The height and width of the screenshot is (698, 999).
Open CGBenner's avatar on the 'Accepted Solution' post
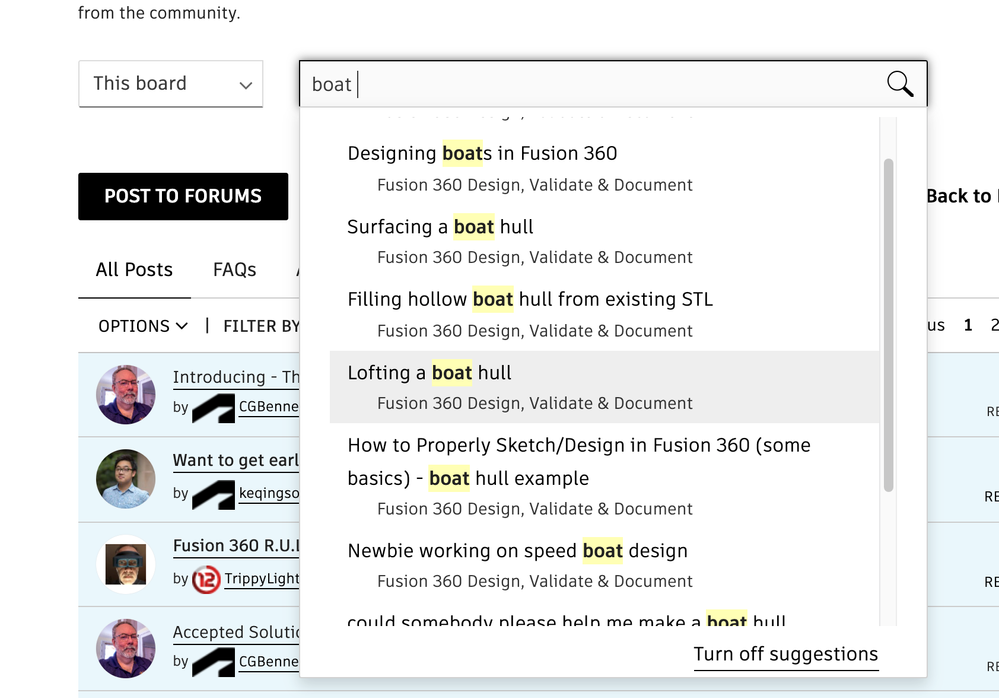tap(126, 648)
